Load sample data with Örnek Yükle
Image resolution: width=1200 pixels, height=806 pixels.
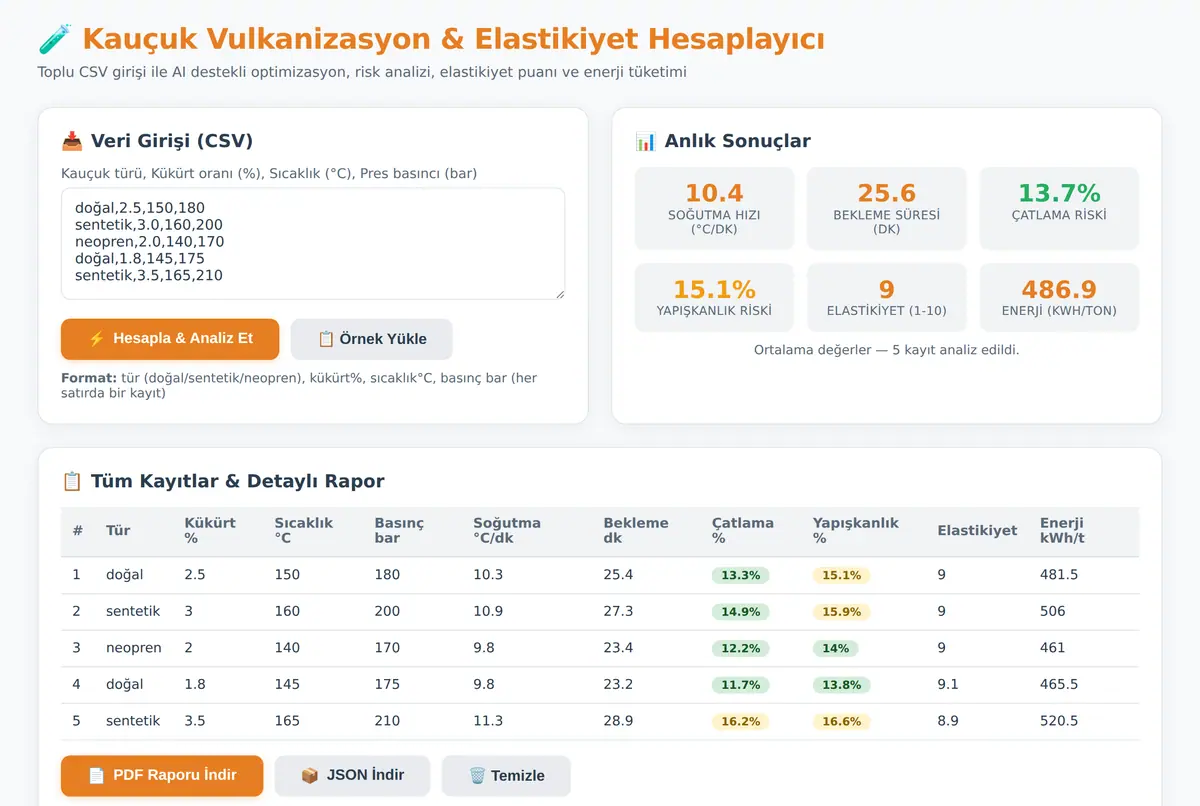pyautogui.click(x=372, y=339)
